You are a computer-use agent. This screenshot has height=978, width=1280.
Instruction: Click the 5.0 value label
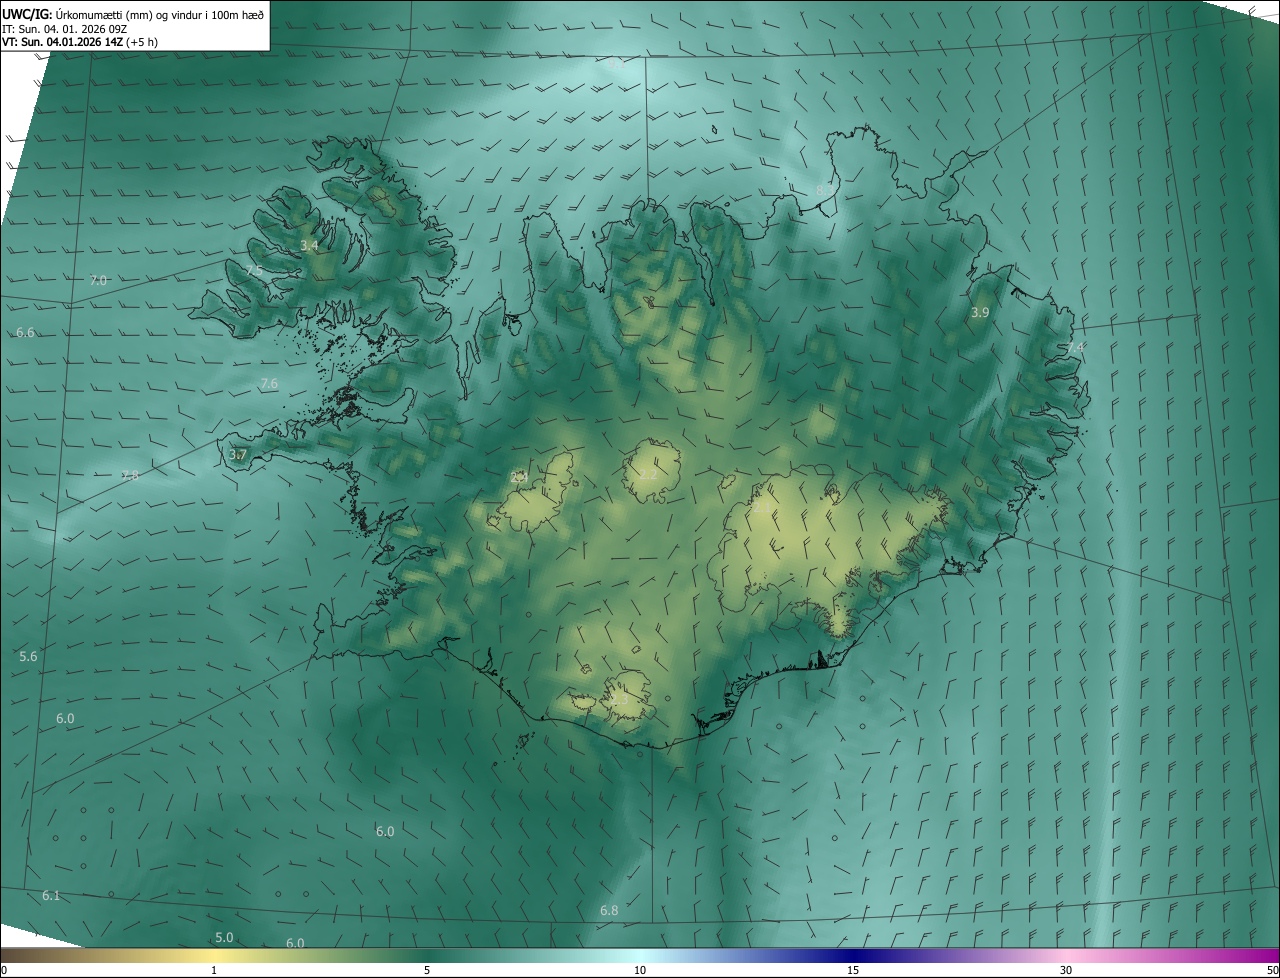(224, 938)
